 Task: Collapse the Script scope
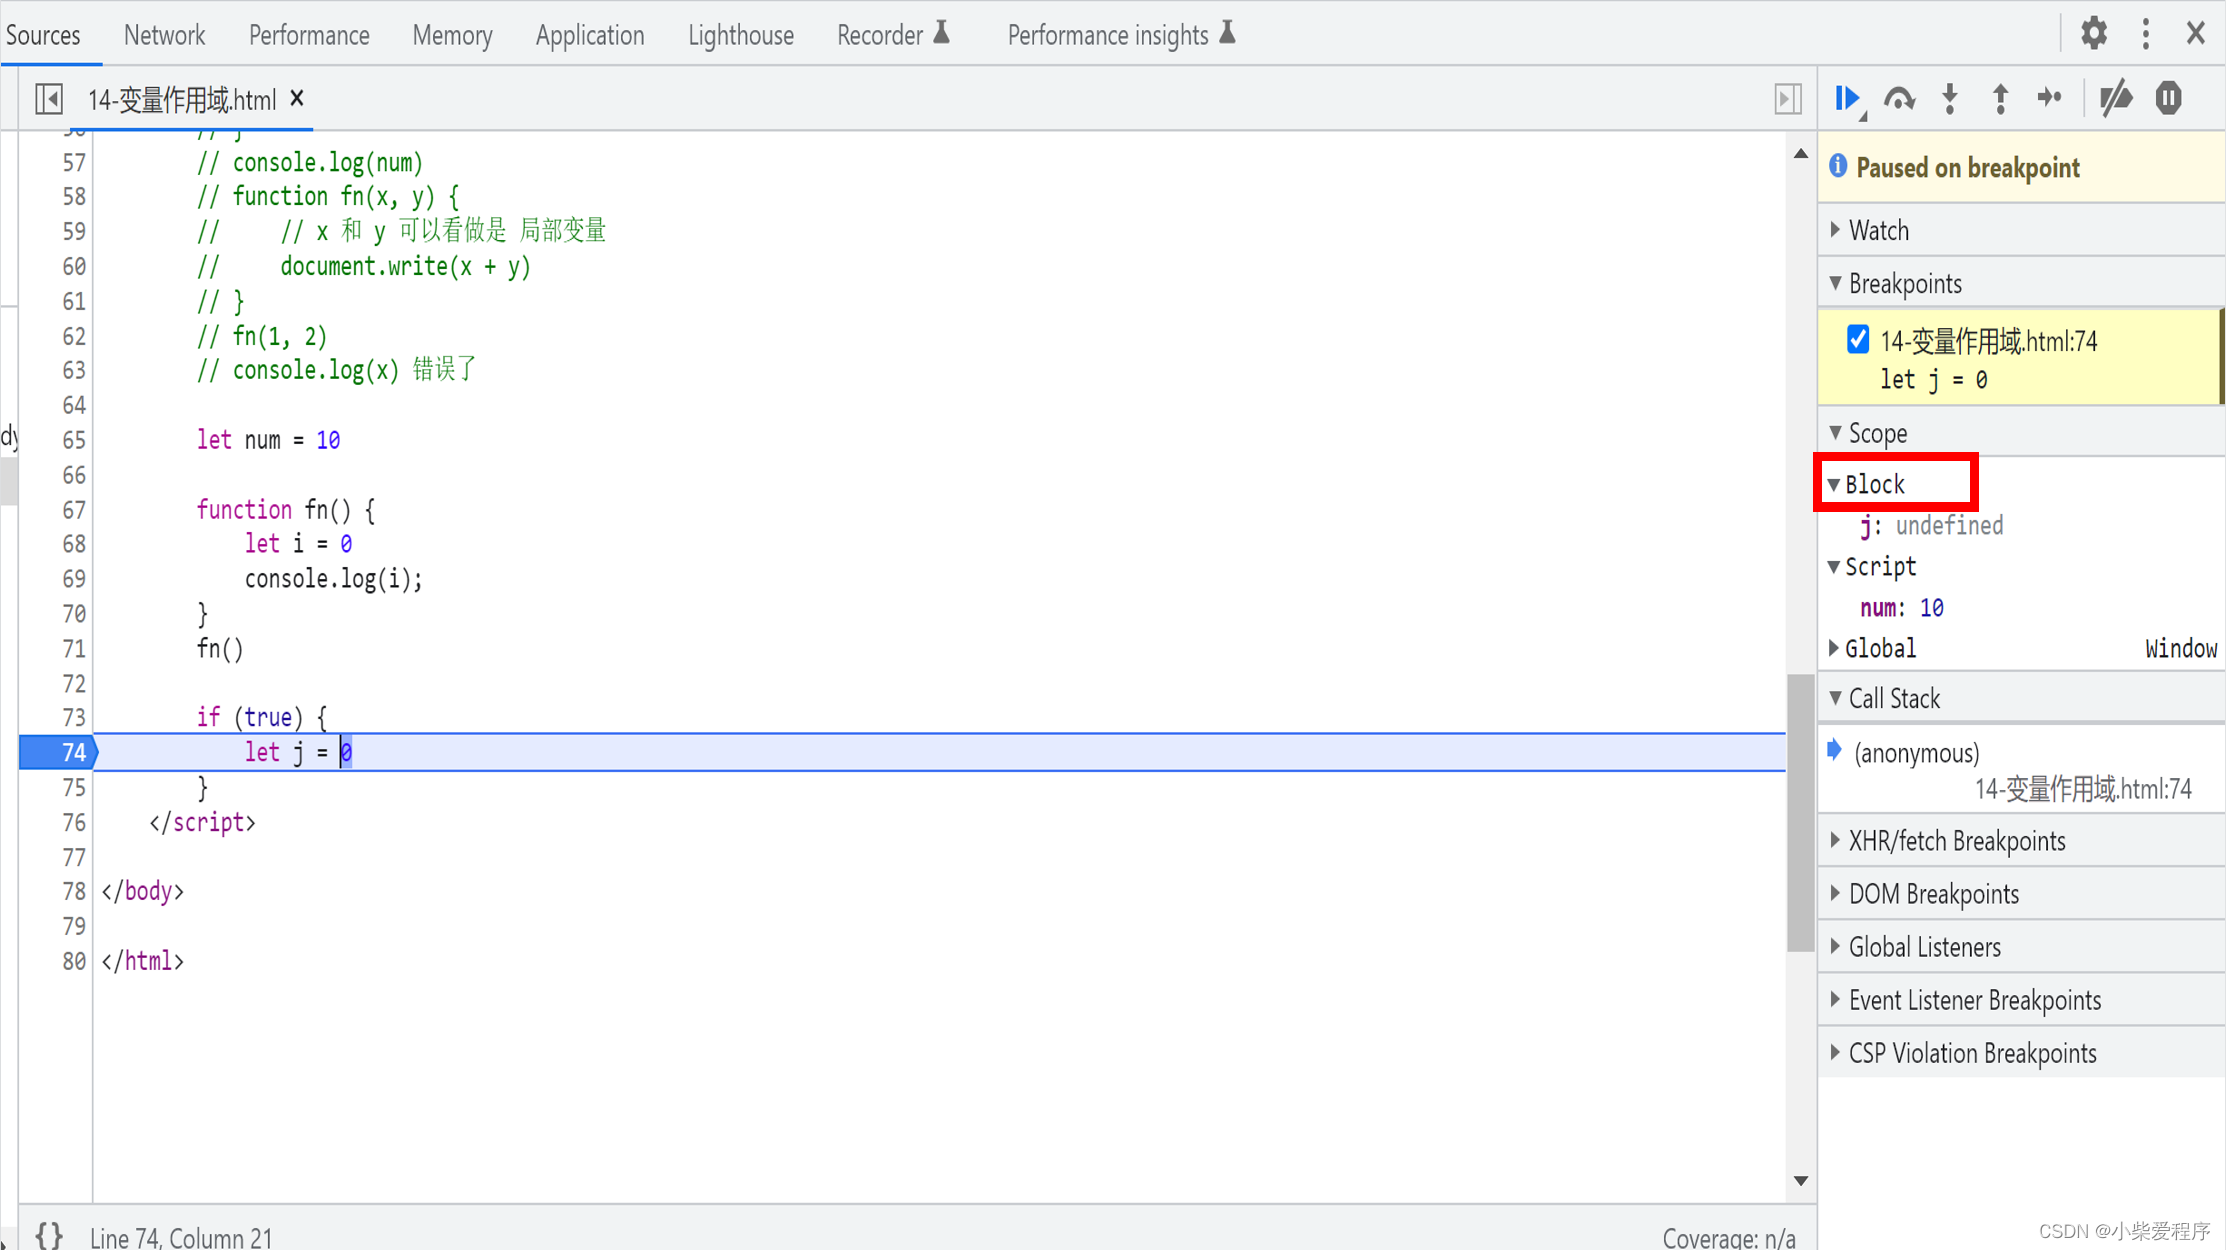tap(1835, 566)
